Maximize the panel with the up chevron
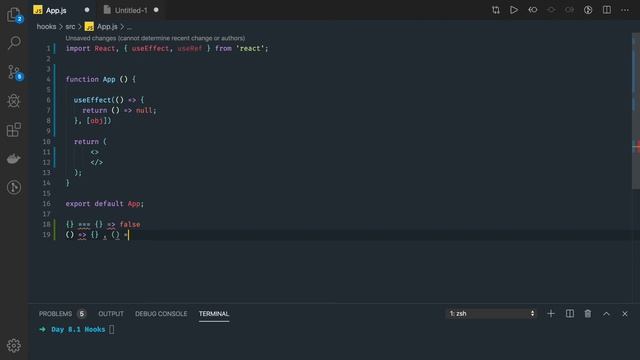The height and width of the screenshot is (360, 640). (x=606, y=313)
